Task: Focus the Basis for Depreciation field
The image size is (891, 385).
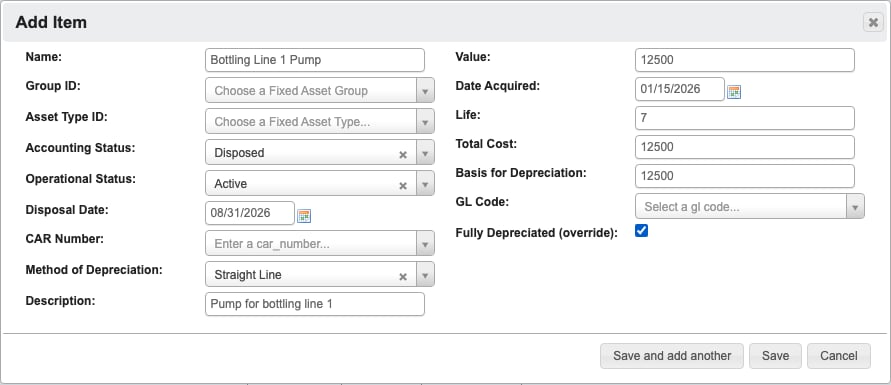Action: tap(744, 175)
